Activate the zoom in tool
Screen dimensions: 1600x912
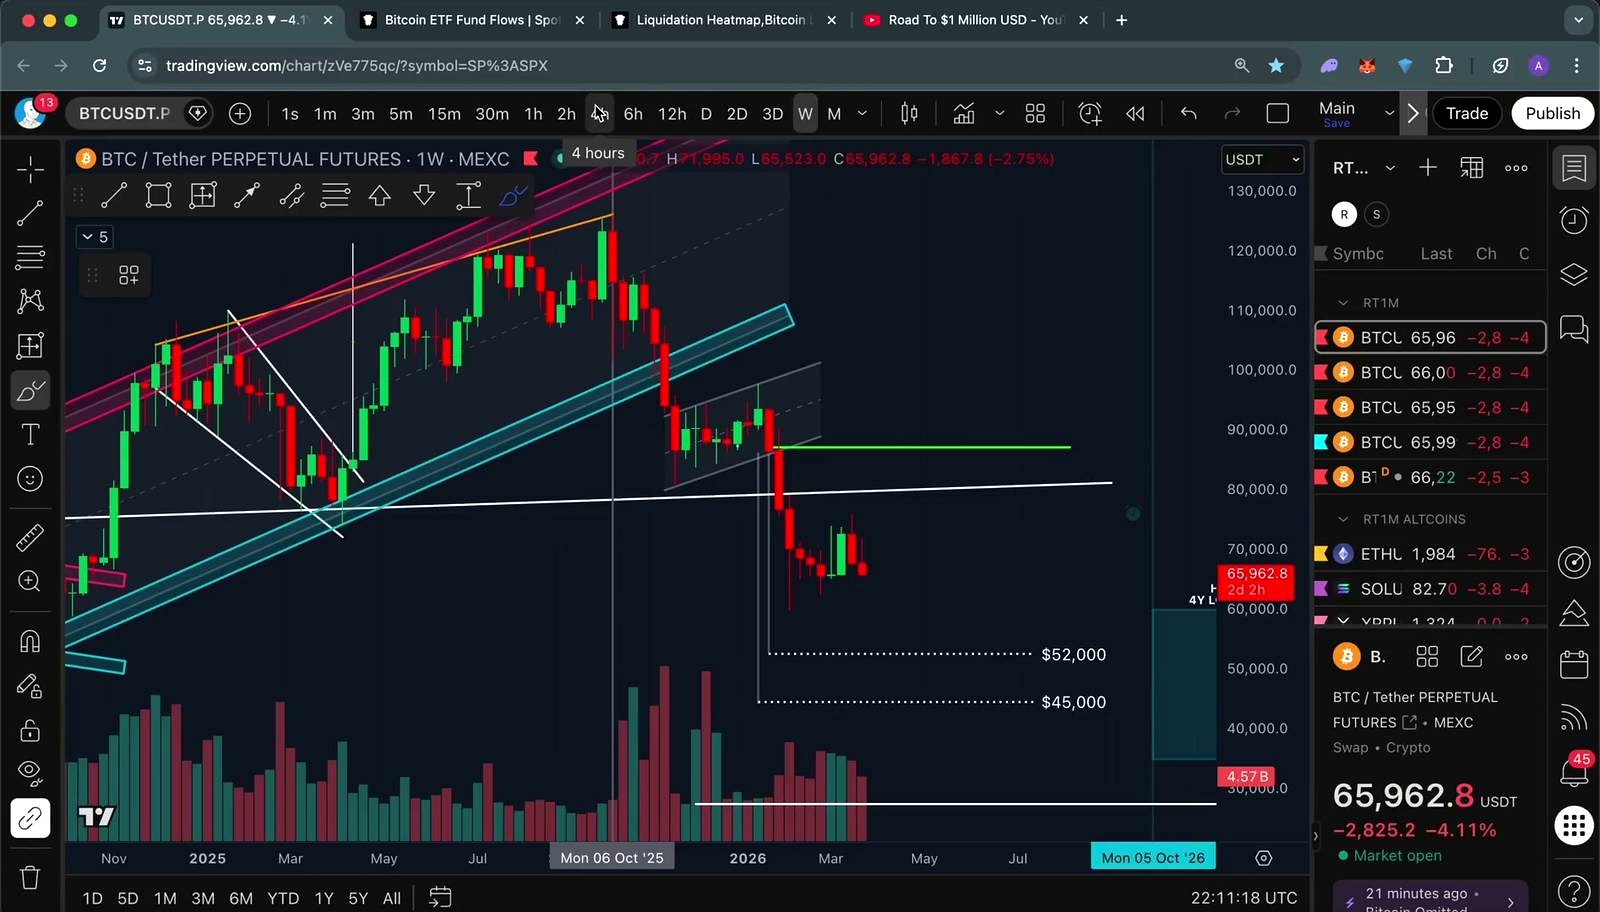[30, 582]
